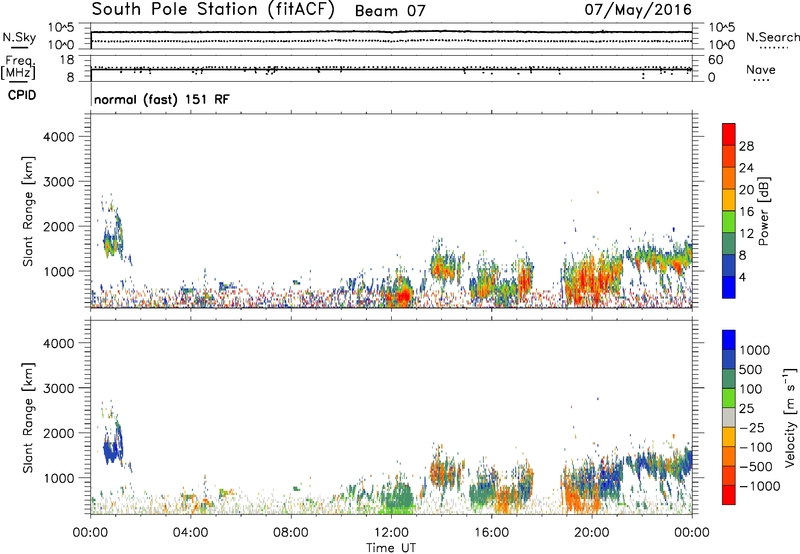Click the 'Nave' legend label
Screen dimensions: 800x554
(760, 69)
